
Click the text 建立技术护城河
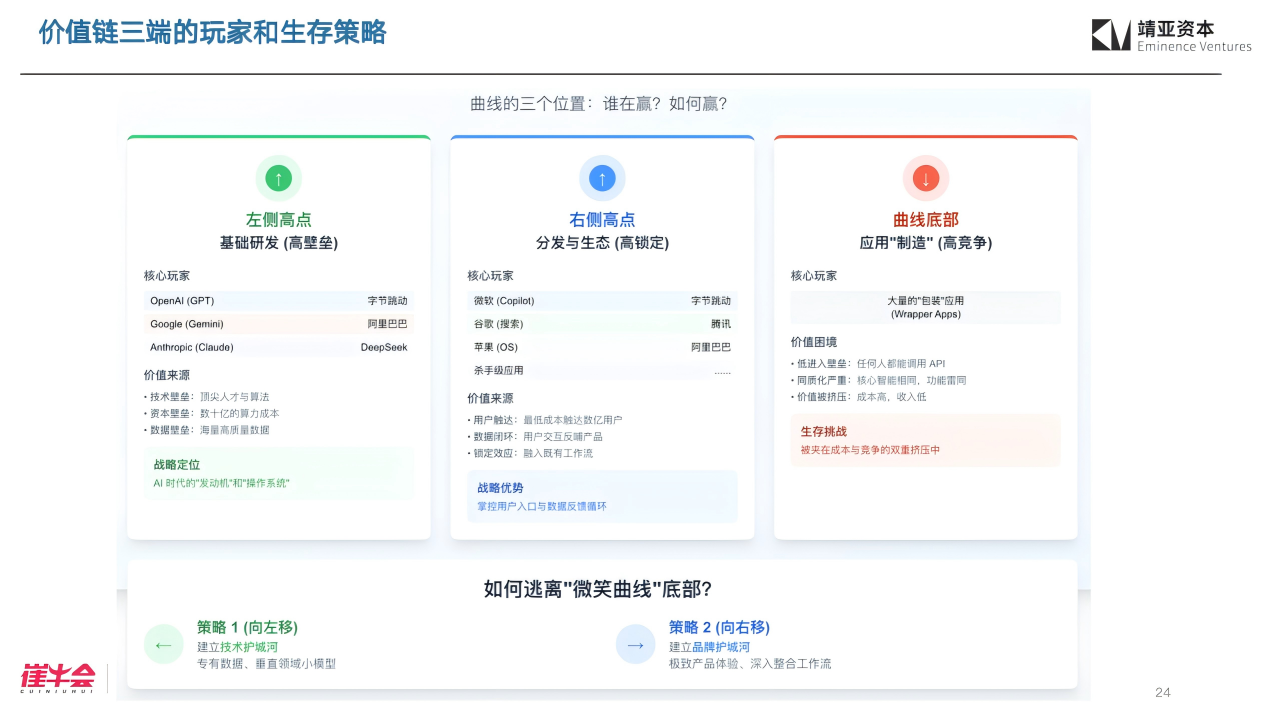click(237, 647)
